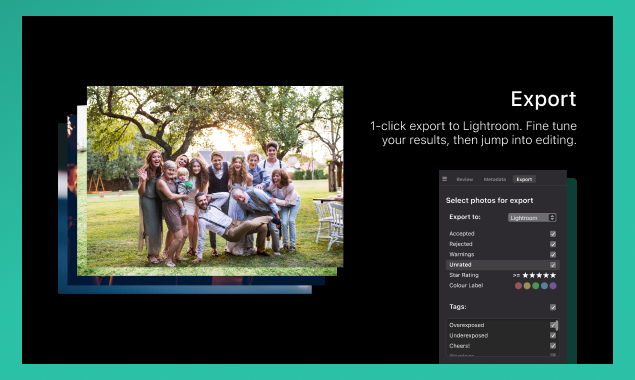635x380 pixels.
Task: Click the Accepted row label
Action: tap(462, 234)
